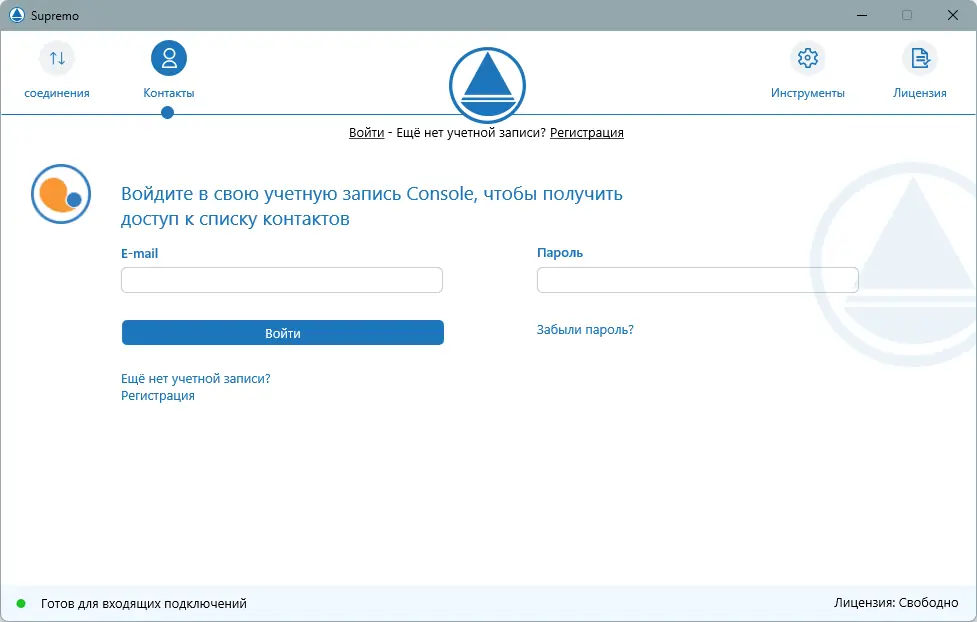Click the orange Console account icon
The width and height of the screenshot is (977, 622).
click(61, 194)
